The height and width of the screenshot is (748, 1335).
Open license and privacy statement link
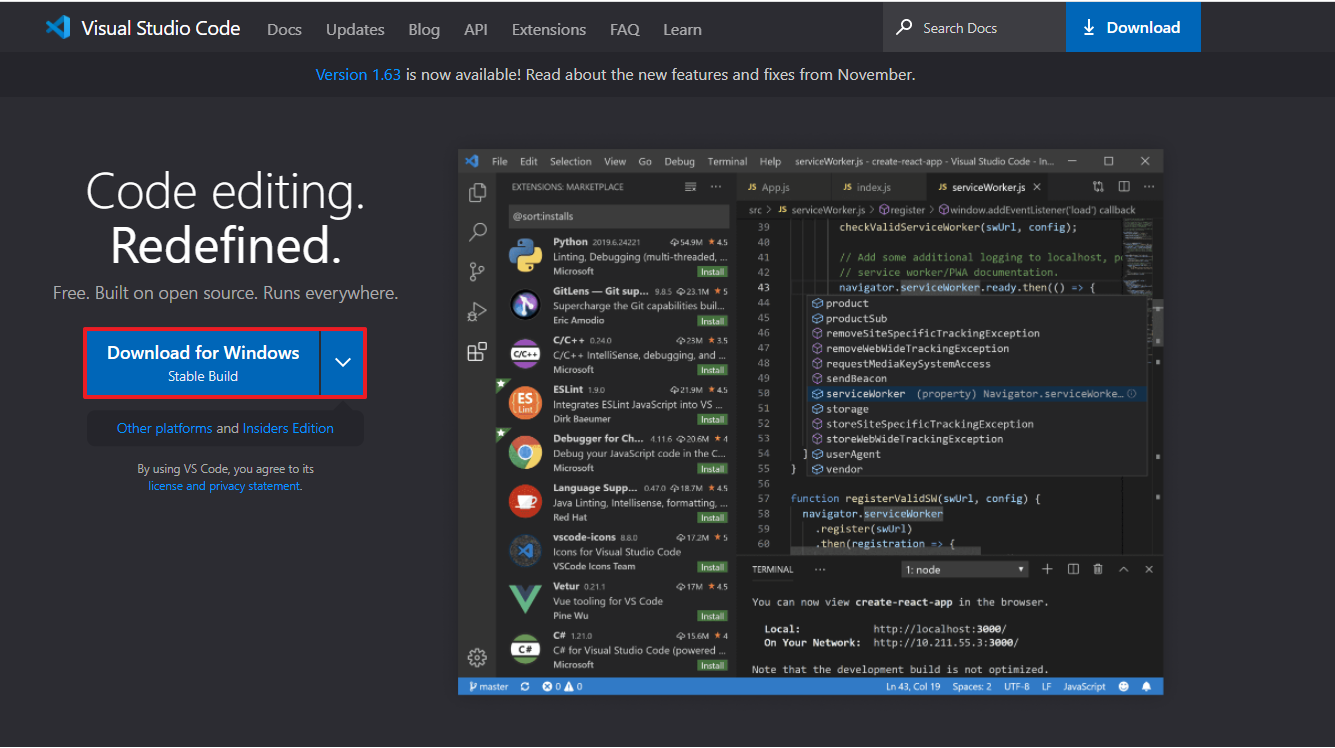224,486
